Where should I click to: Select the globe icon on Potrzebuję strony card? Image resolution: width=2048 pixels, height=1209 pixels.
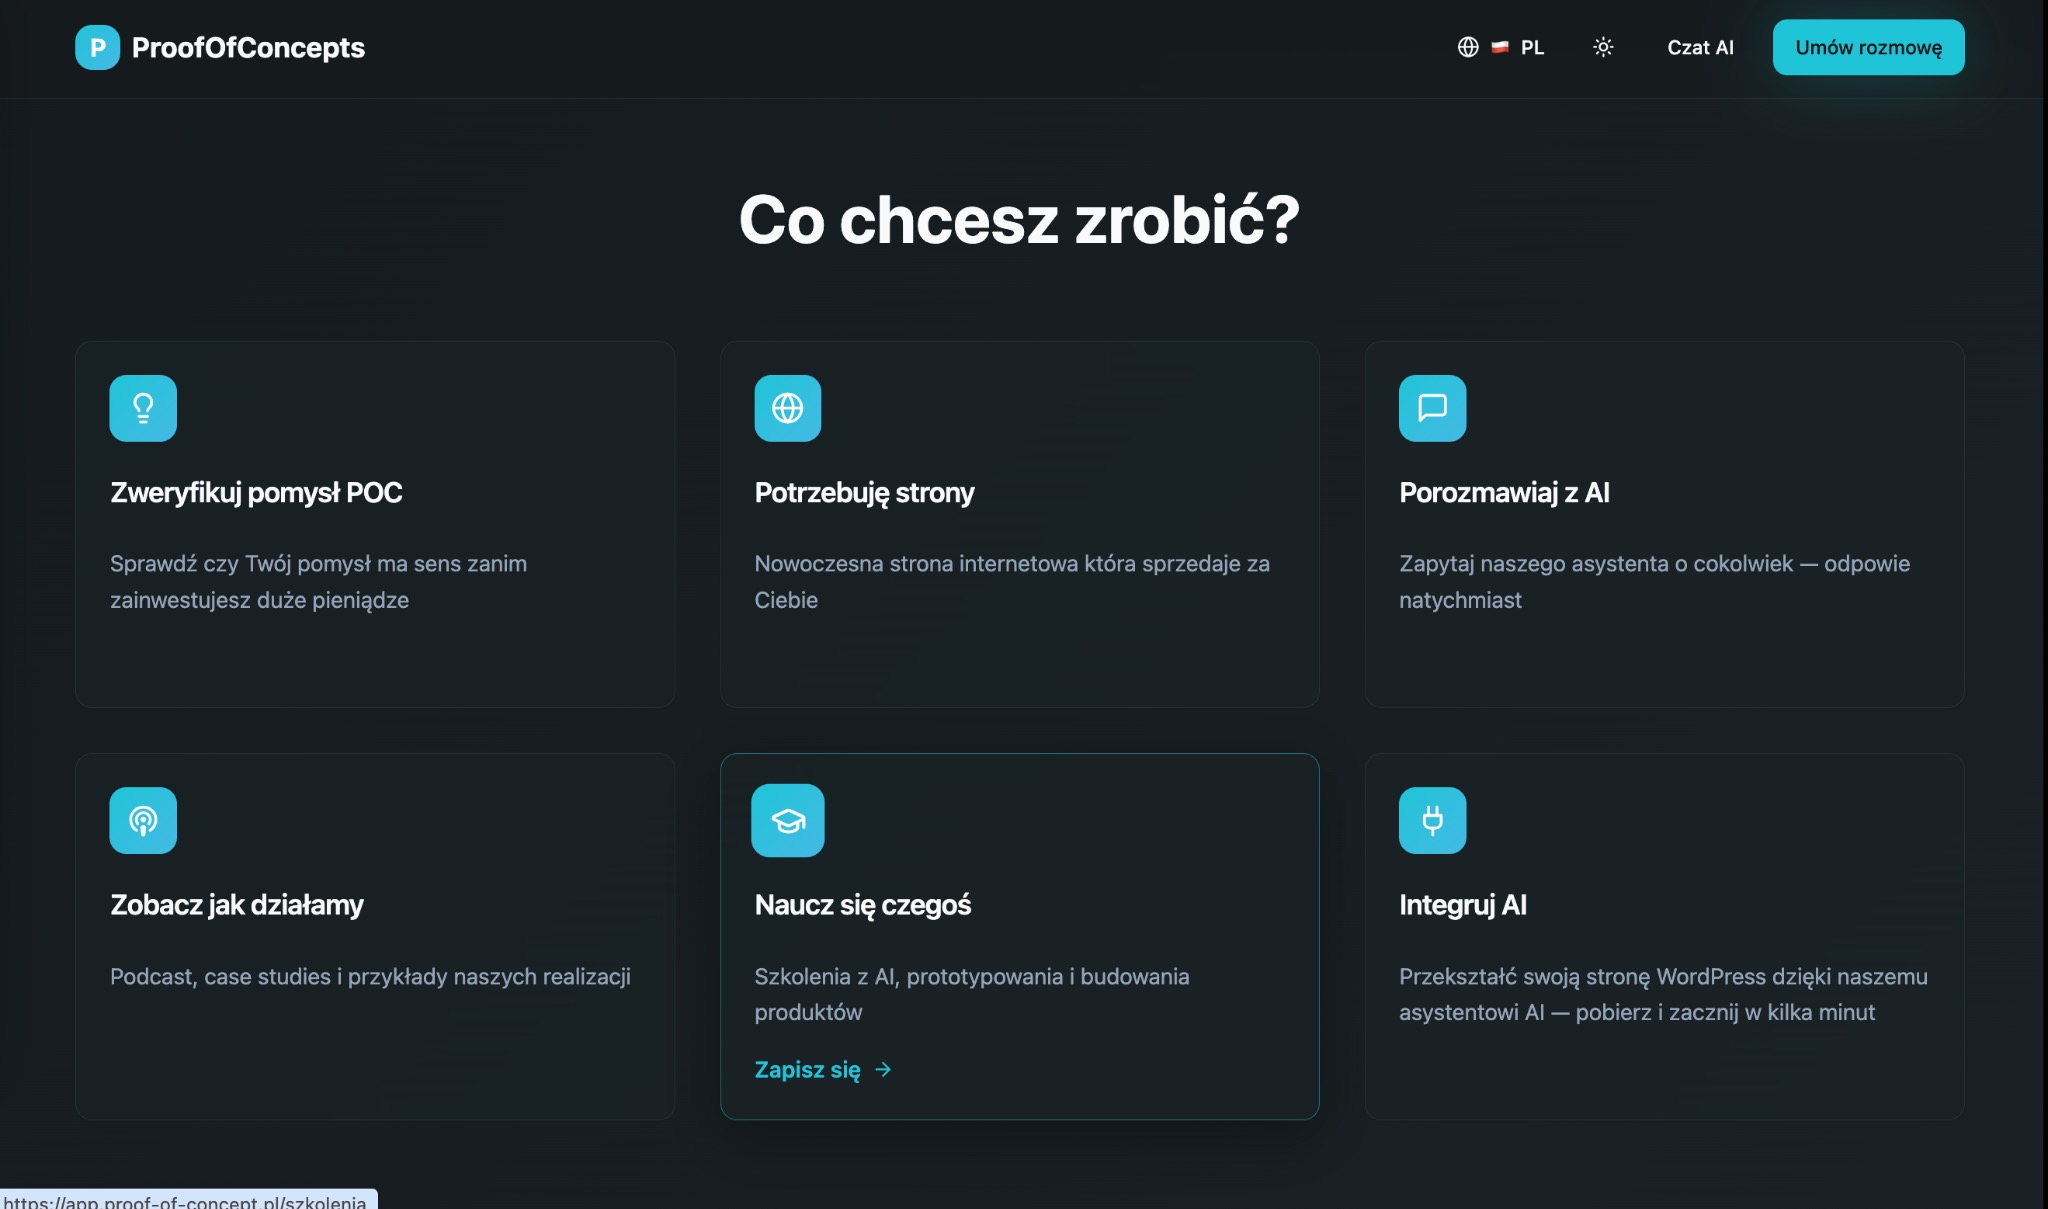tap(788, 407)
